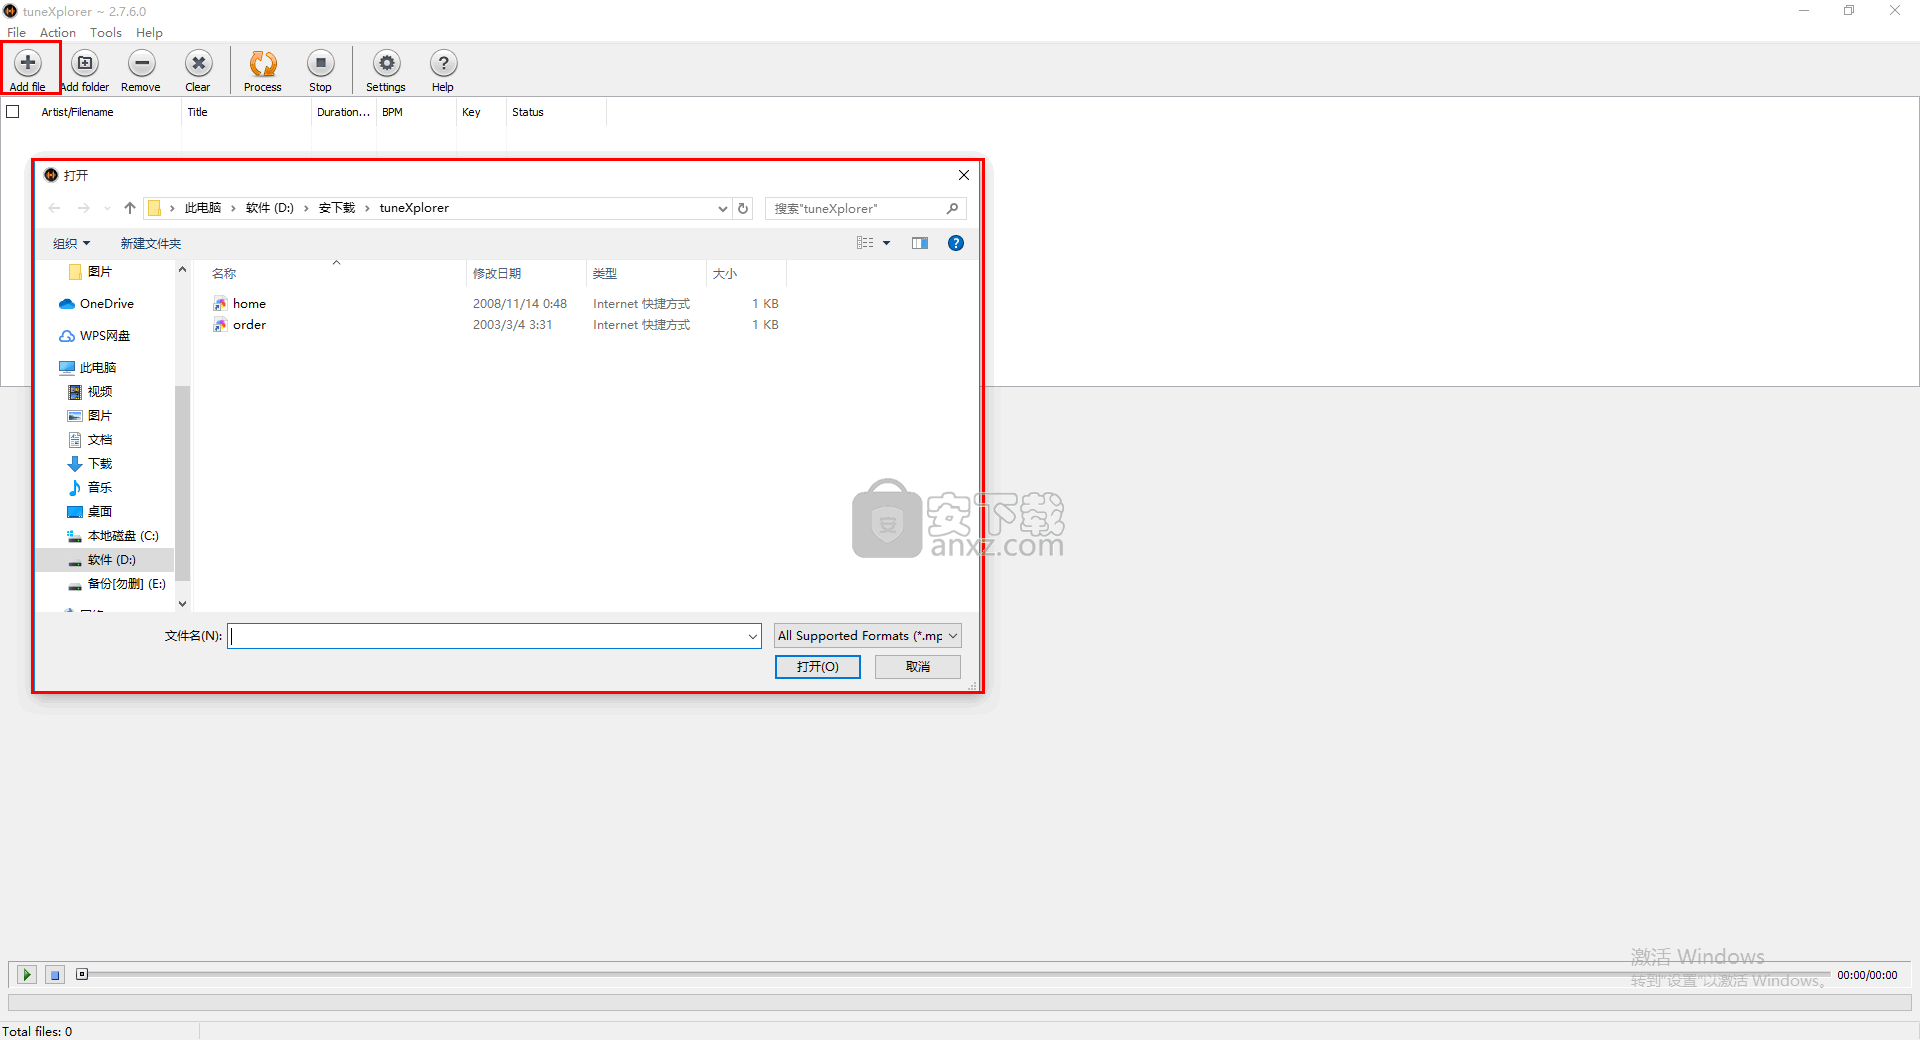Select the home shortcut file
Viewport: 1920px width, 1040px height.
pos(249,304)
